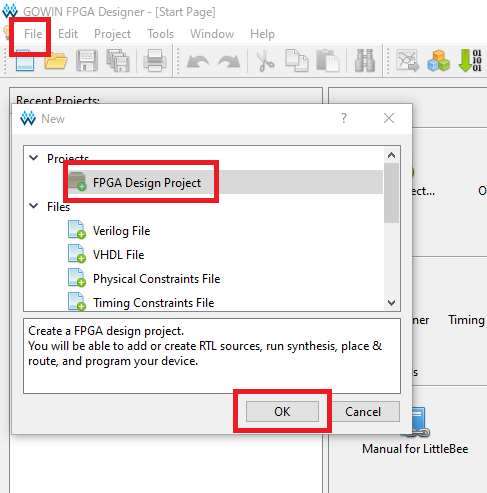
Task: Open the Tools menu
Action: click(161, 34)
